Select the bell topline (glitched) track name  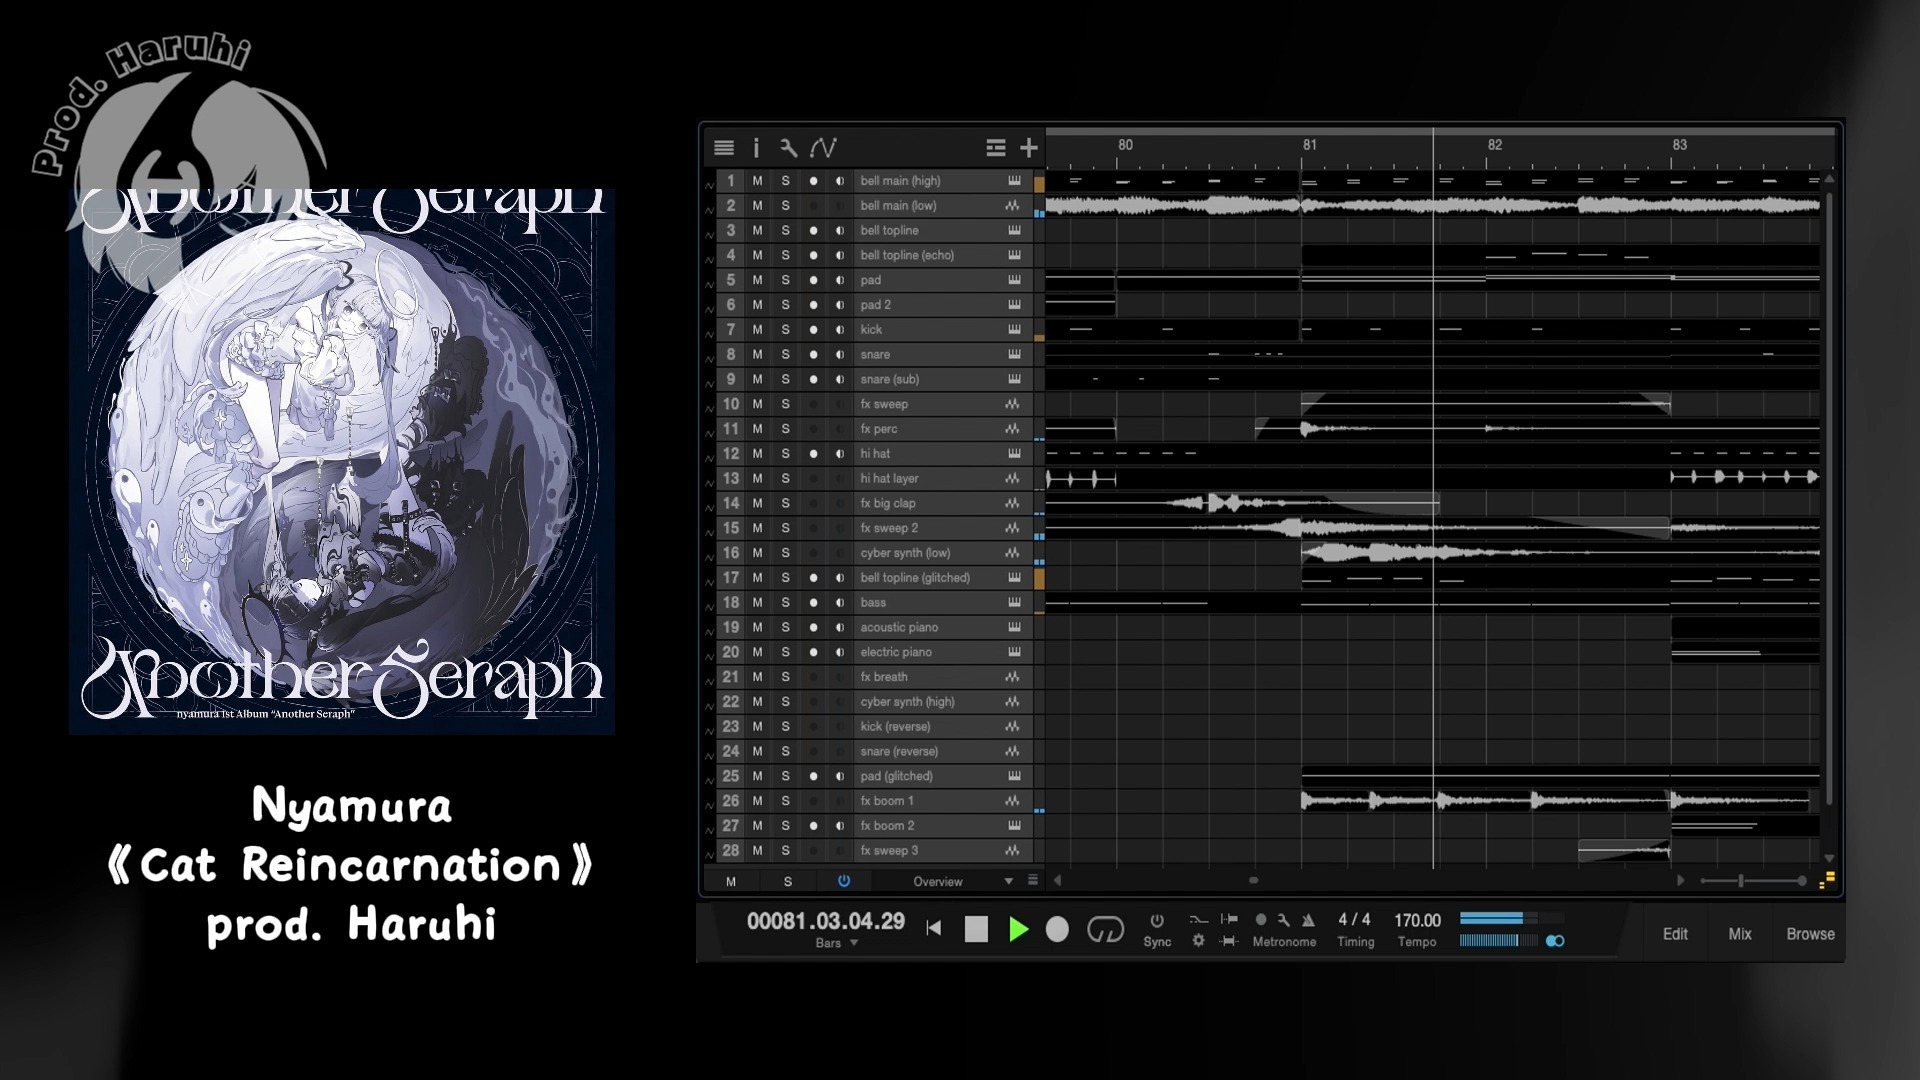click(915, 578)
